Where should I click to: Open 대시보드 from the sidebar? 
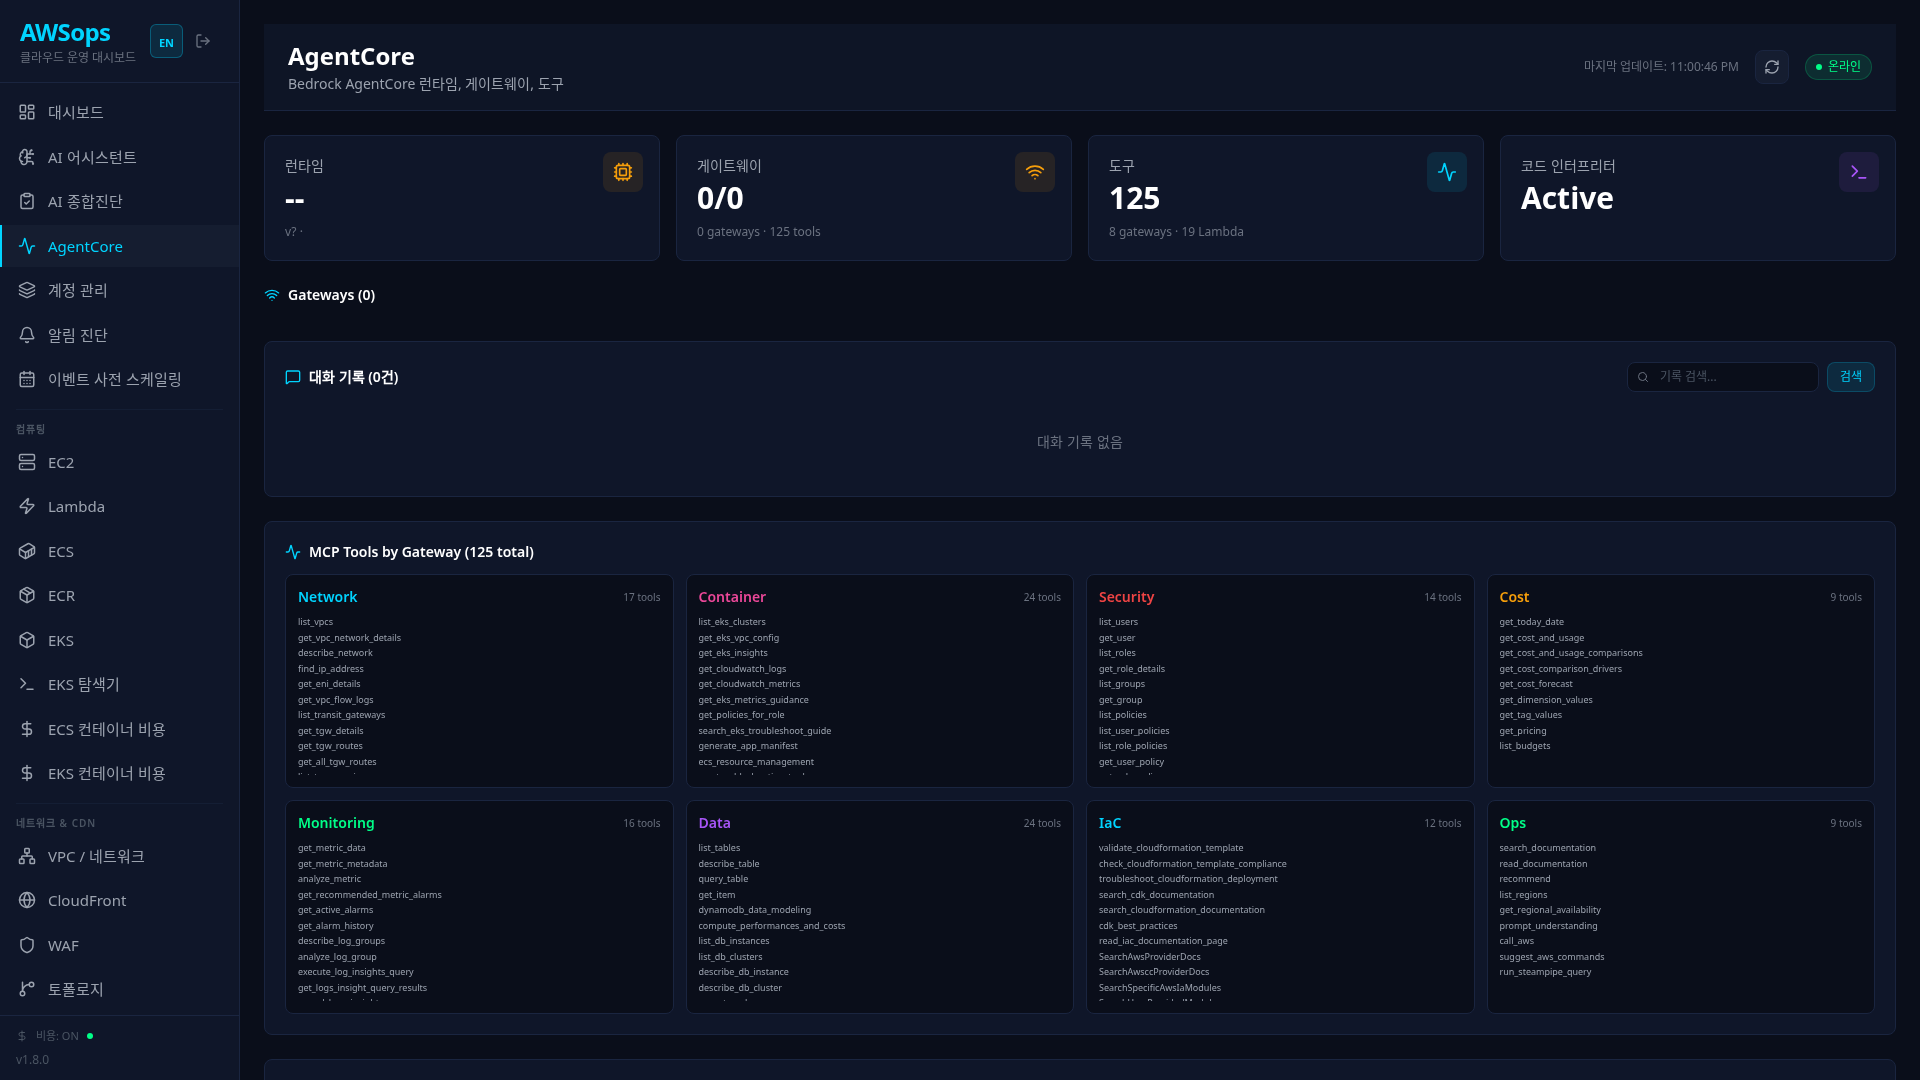tap(120, 112)
